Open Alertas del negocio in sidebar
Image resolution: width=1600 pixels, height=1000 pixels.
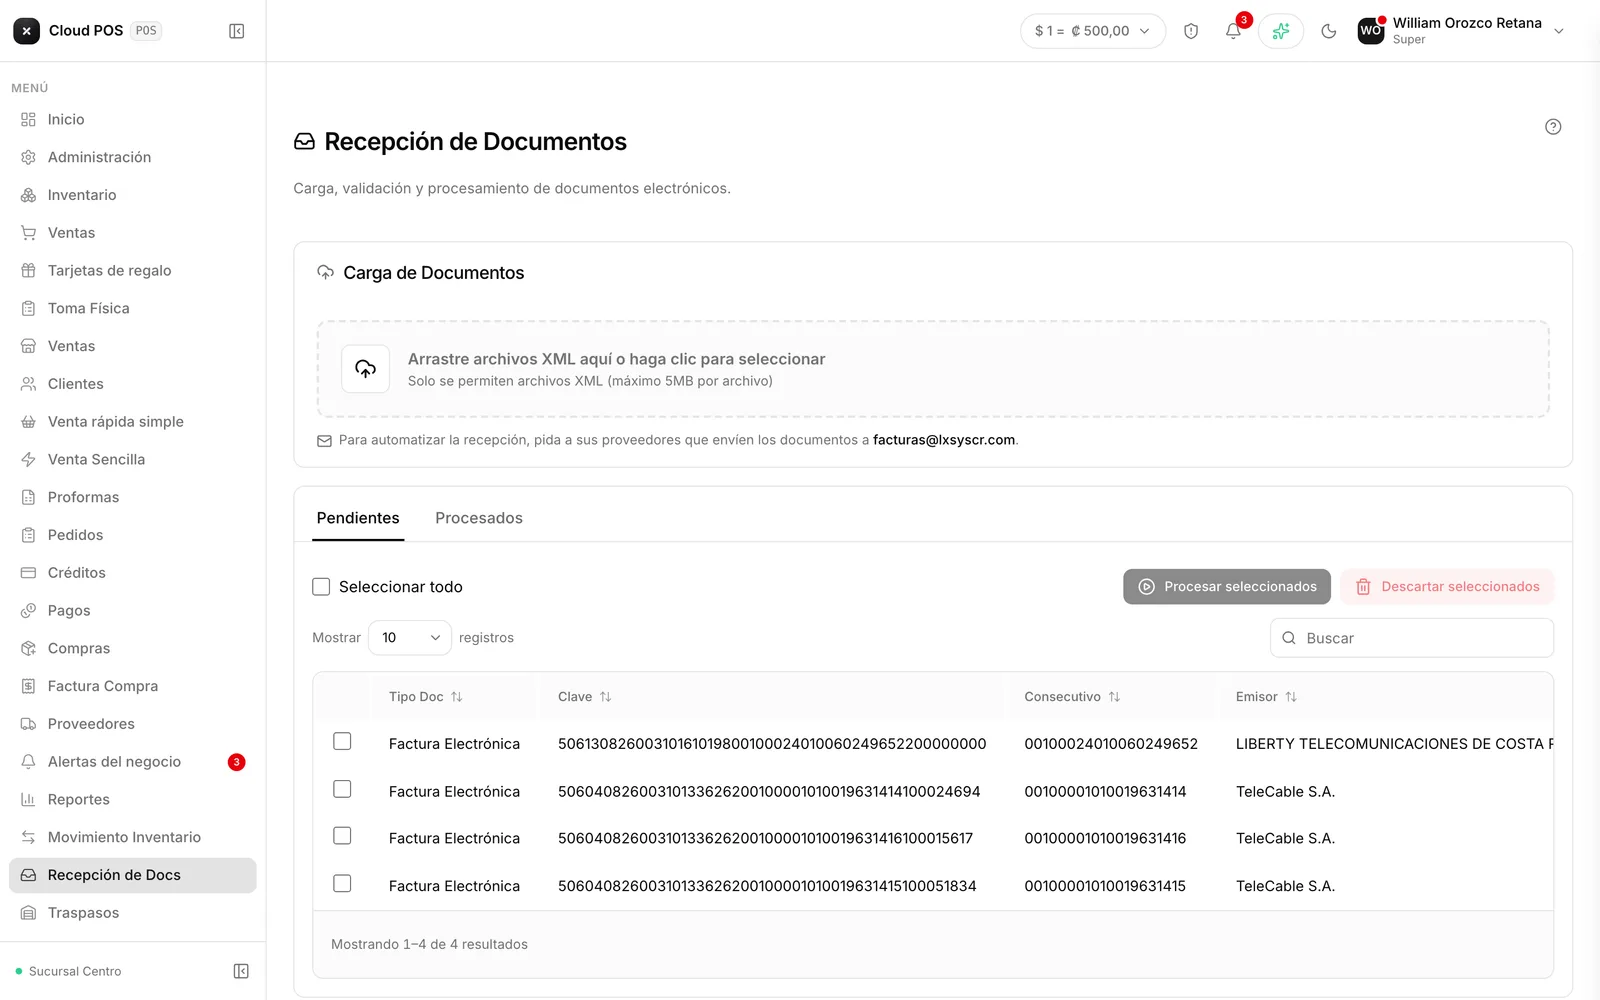(132, 762)
